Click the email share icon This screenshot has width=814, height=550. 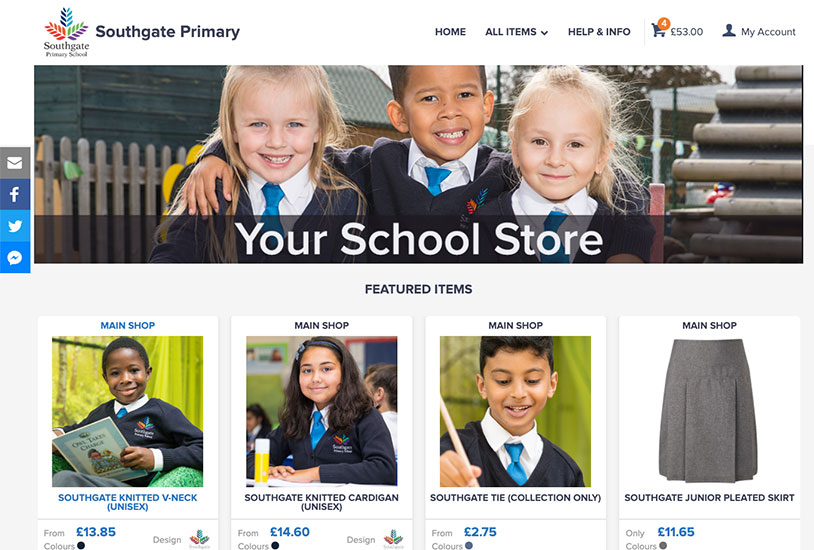coord(15,163)
